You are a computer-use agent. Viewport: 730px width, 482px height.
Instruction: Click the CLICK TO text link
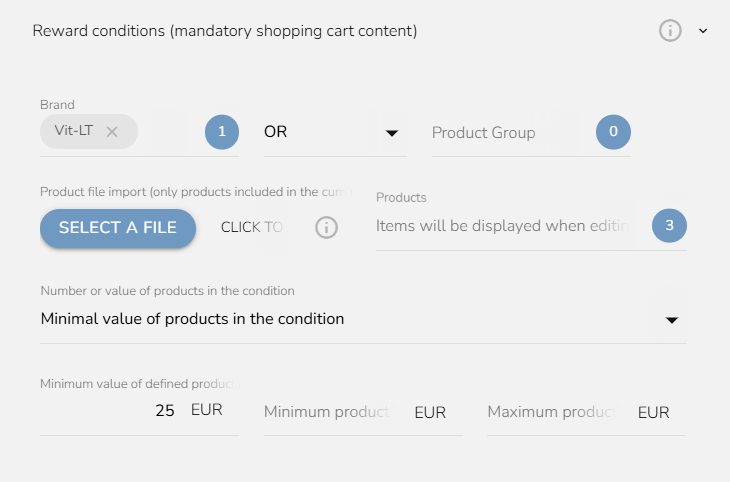tap(252, 228)
